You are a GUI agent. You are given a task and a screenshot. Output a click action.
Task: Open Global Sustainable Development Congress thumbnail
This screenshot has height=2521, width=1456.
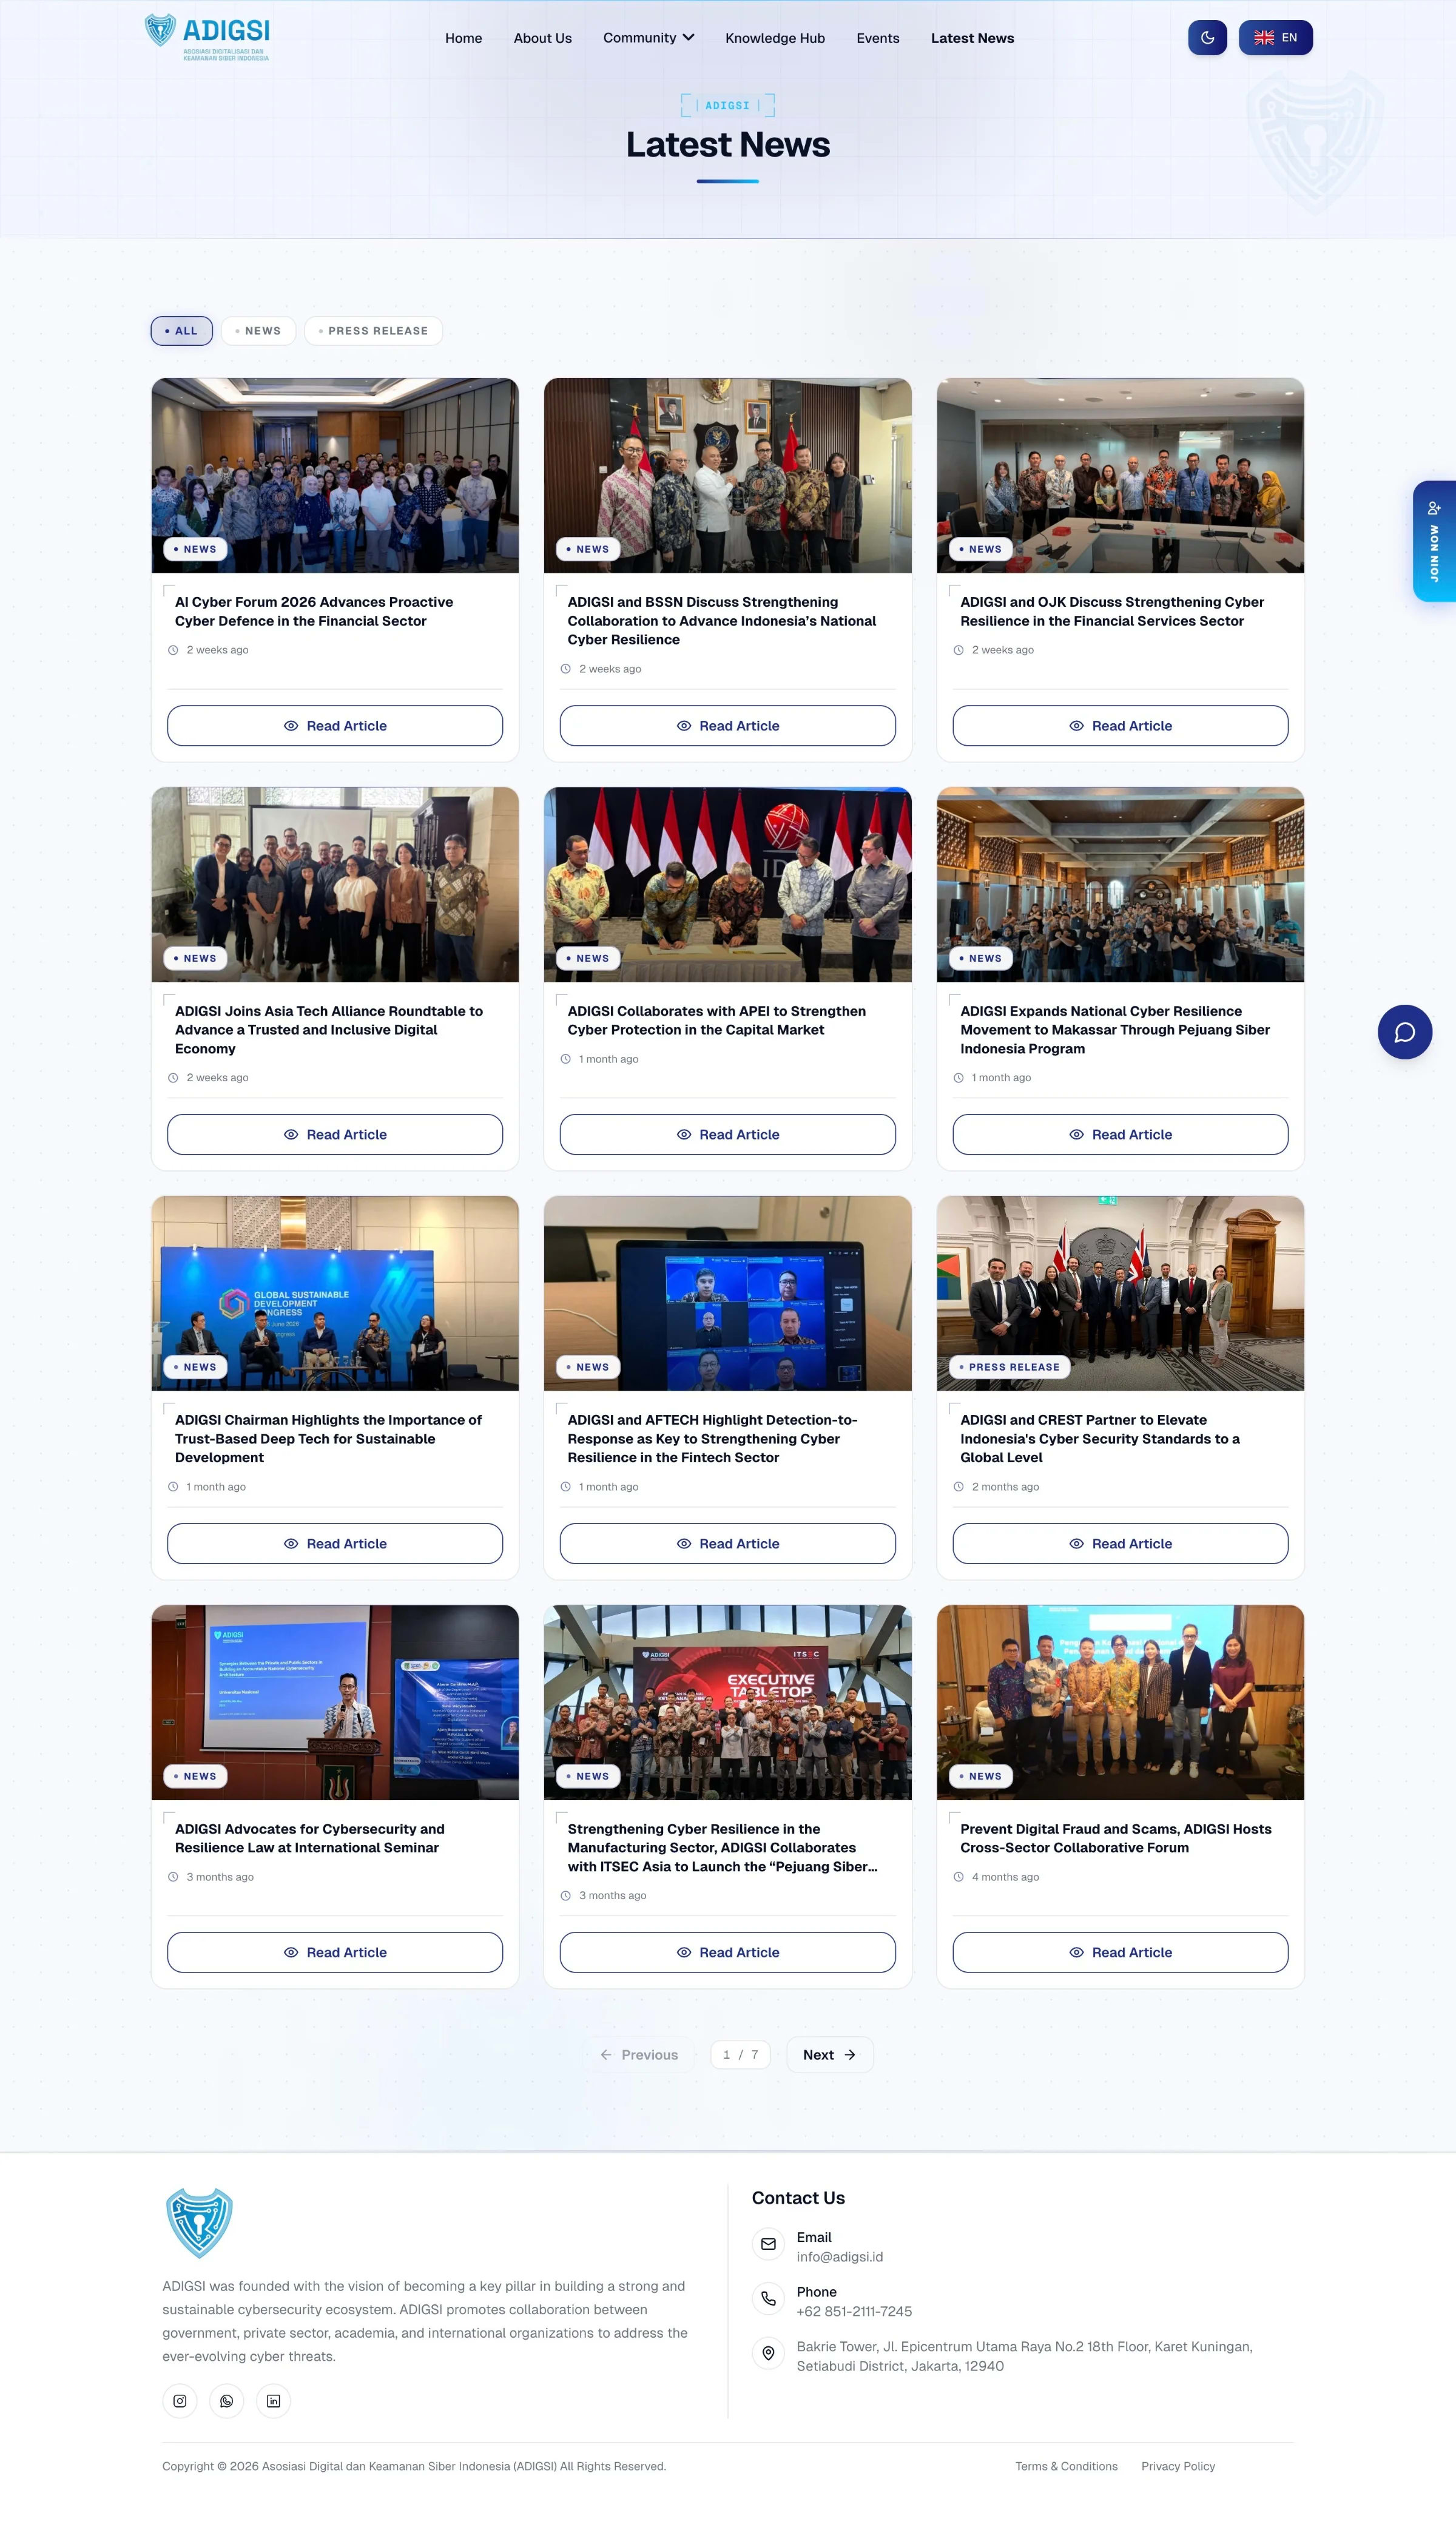tap(335, 1293)
